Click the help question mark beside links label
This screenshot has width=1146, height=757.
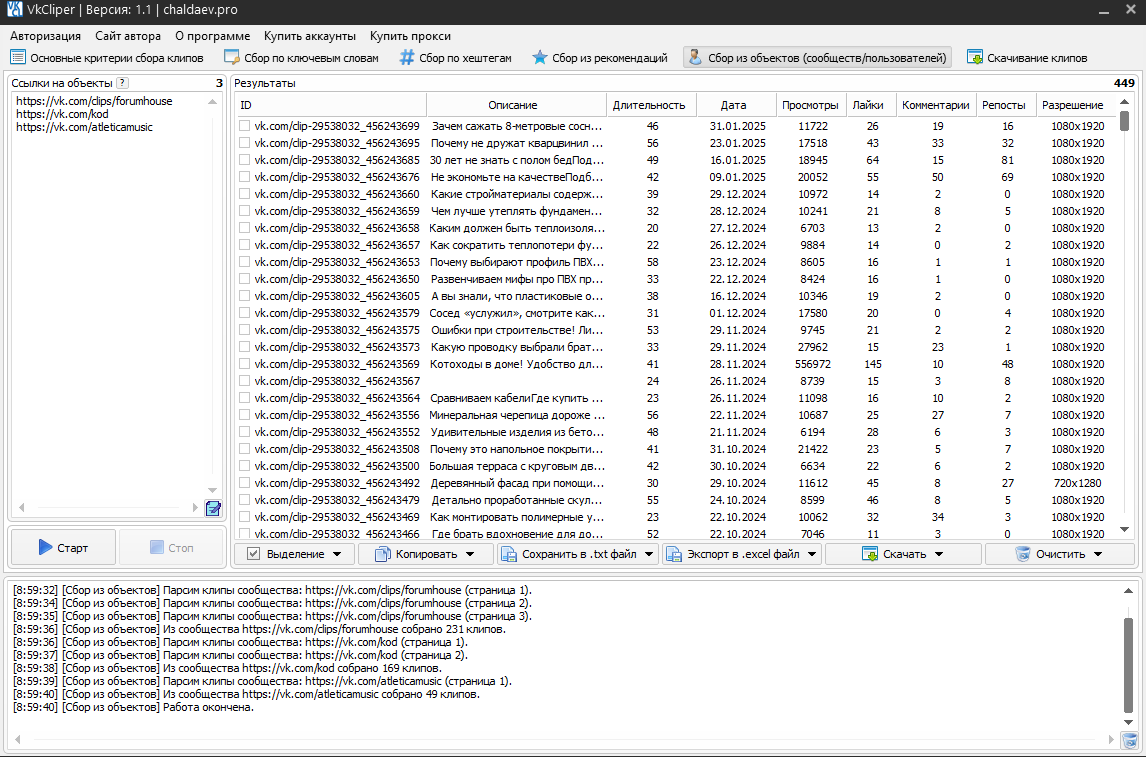pos(122,83)
